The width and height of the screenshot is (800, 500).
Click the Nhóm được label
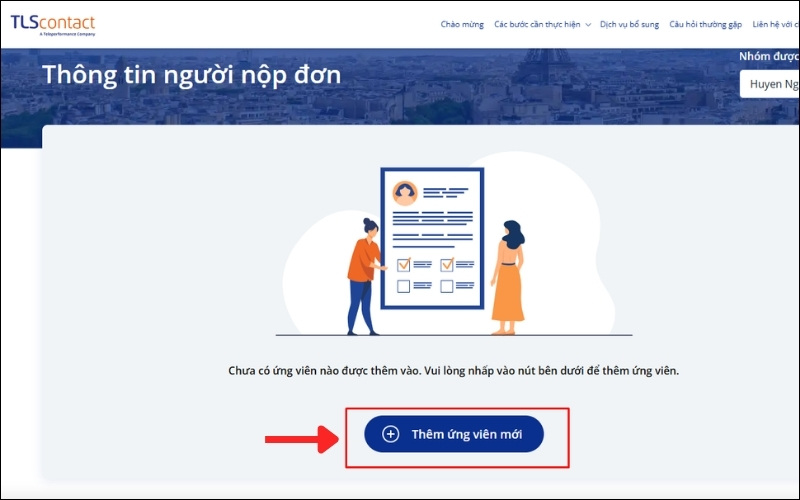coord(769,56)
